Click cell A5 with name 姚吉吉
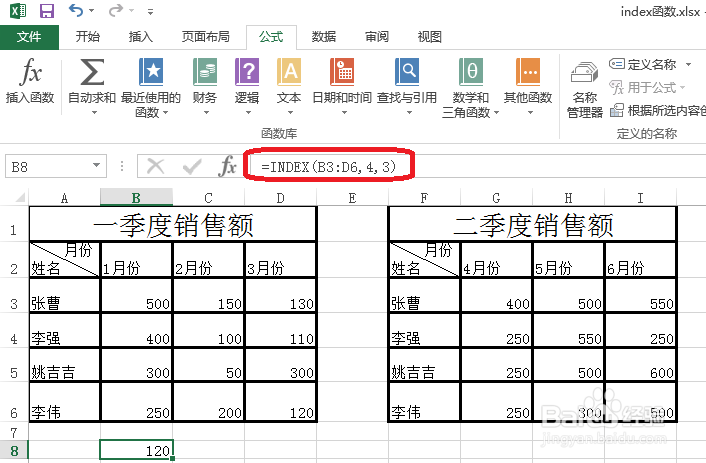The image size is (706, 463). click(64, 365)
